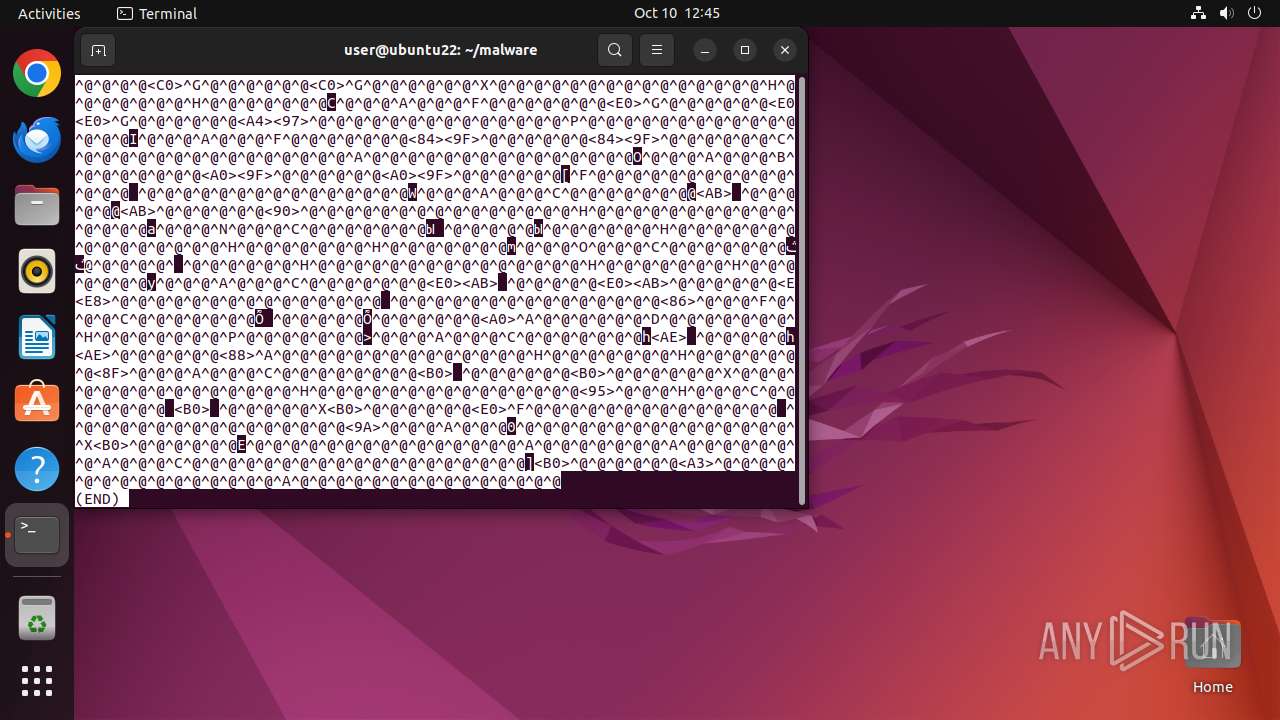Open Thunderbird Mail from the dock
The width and height of the screenshot is (1280, 720).
click(x=37, y=139)
